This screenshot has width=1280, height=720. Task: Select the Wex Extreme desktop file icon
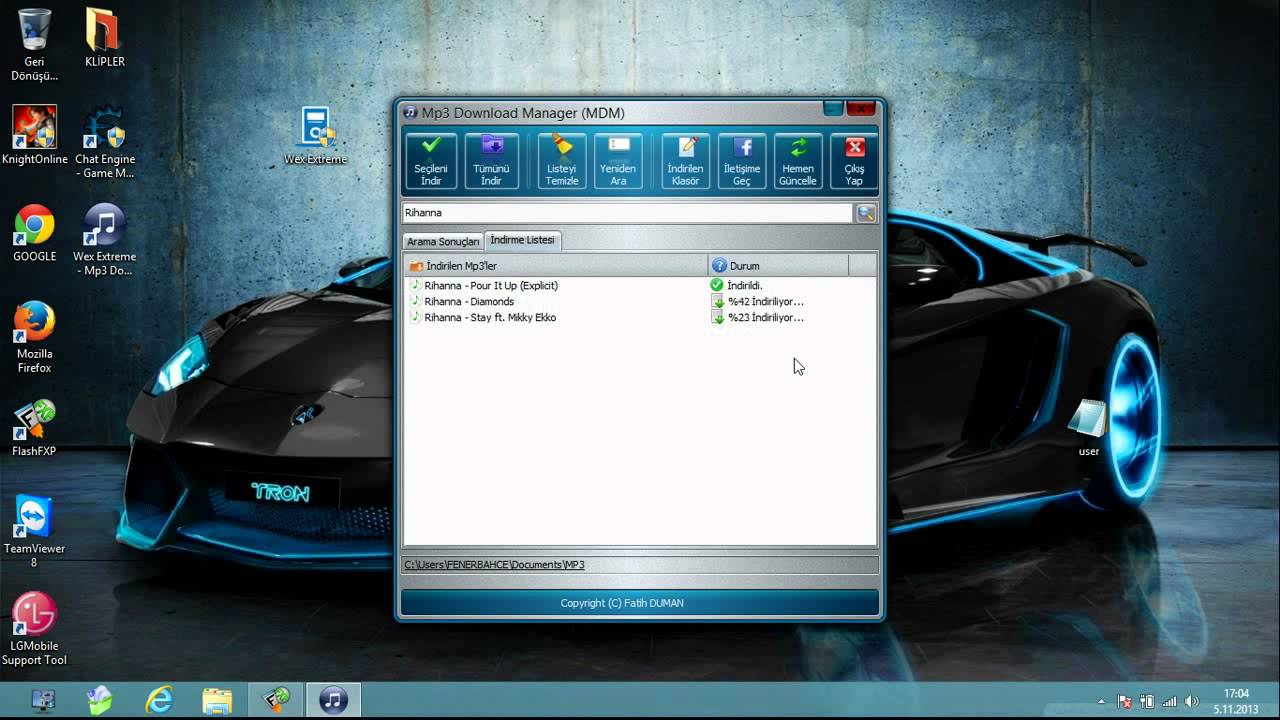pyautogui.click(x=316, y=136)
